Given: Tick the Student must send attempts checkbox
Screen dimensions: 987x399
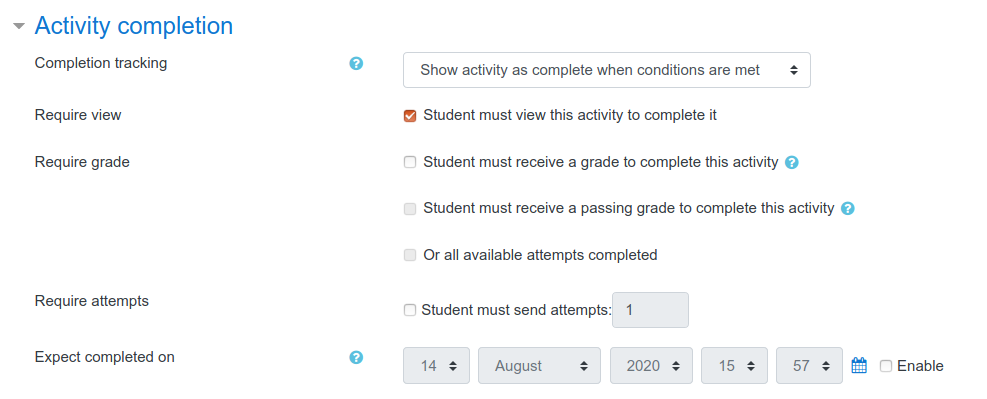Looking at the screenshot, I should point(410,310).
